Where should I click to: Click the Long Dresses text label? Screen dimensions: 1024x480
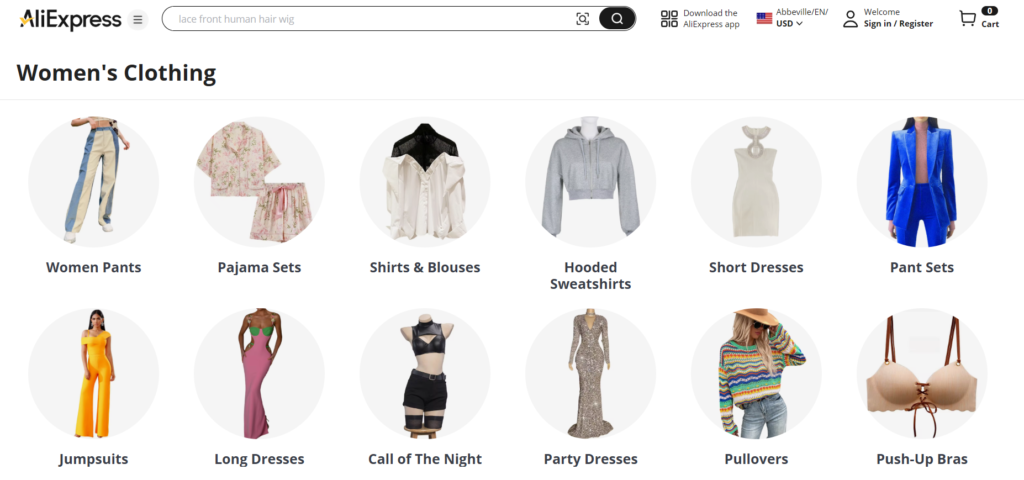(259, 460)
